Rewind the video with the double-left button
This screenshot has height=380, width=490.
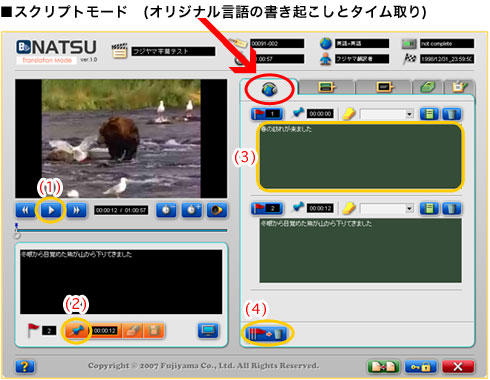(26, 210)
